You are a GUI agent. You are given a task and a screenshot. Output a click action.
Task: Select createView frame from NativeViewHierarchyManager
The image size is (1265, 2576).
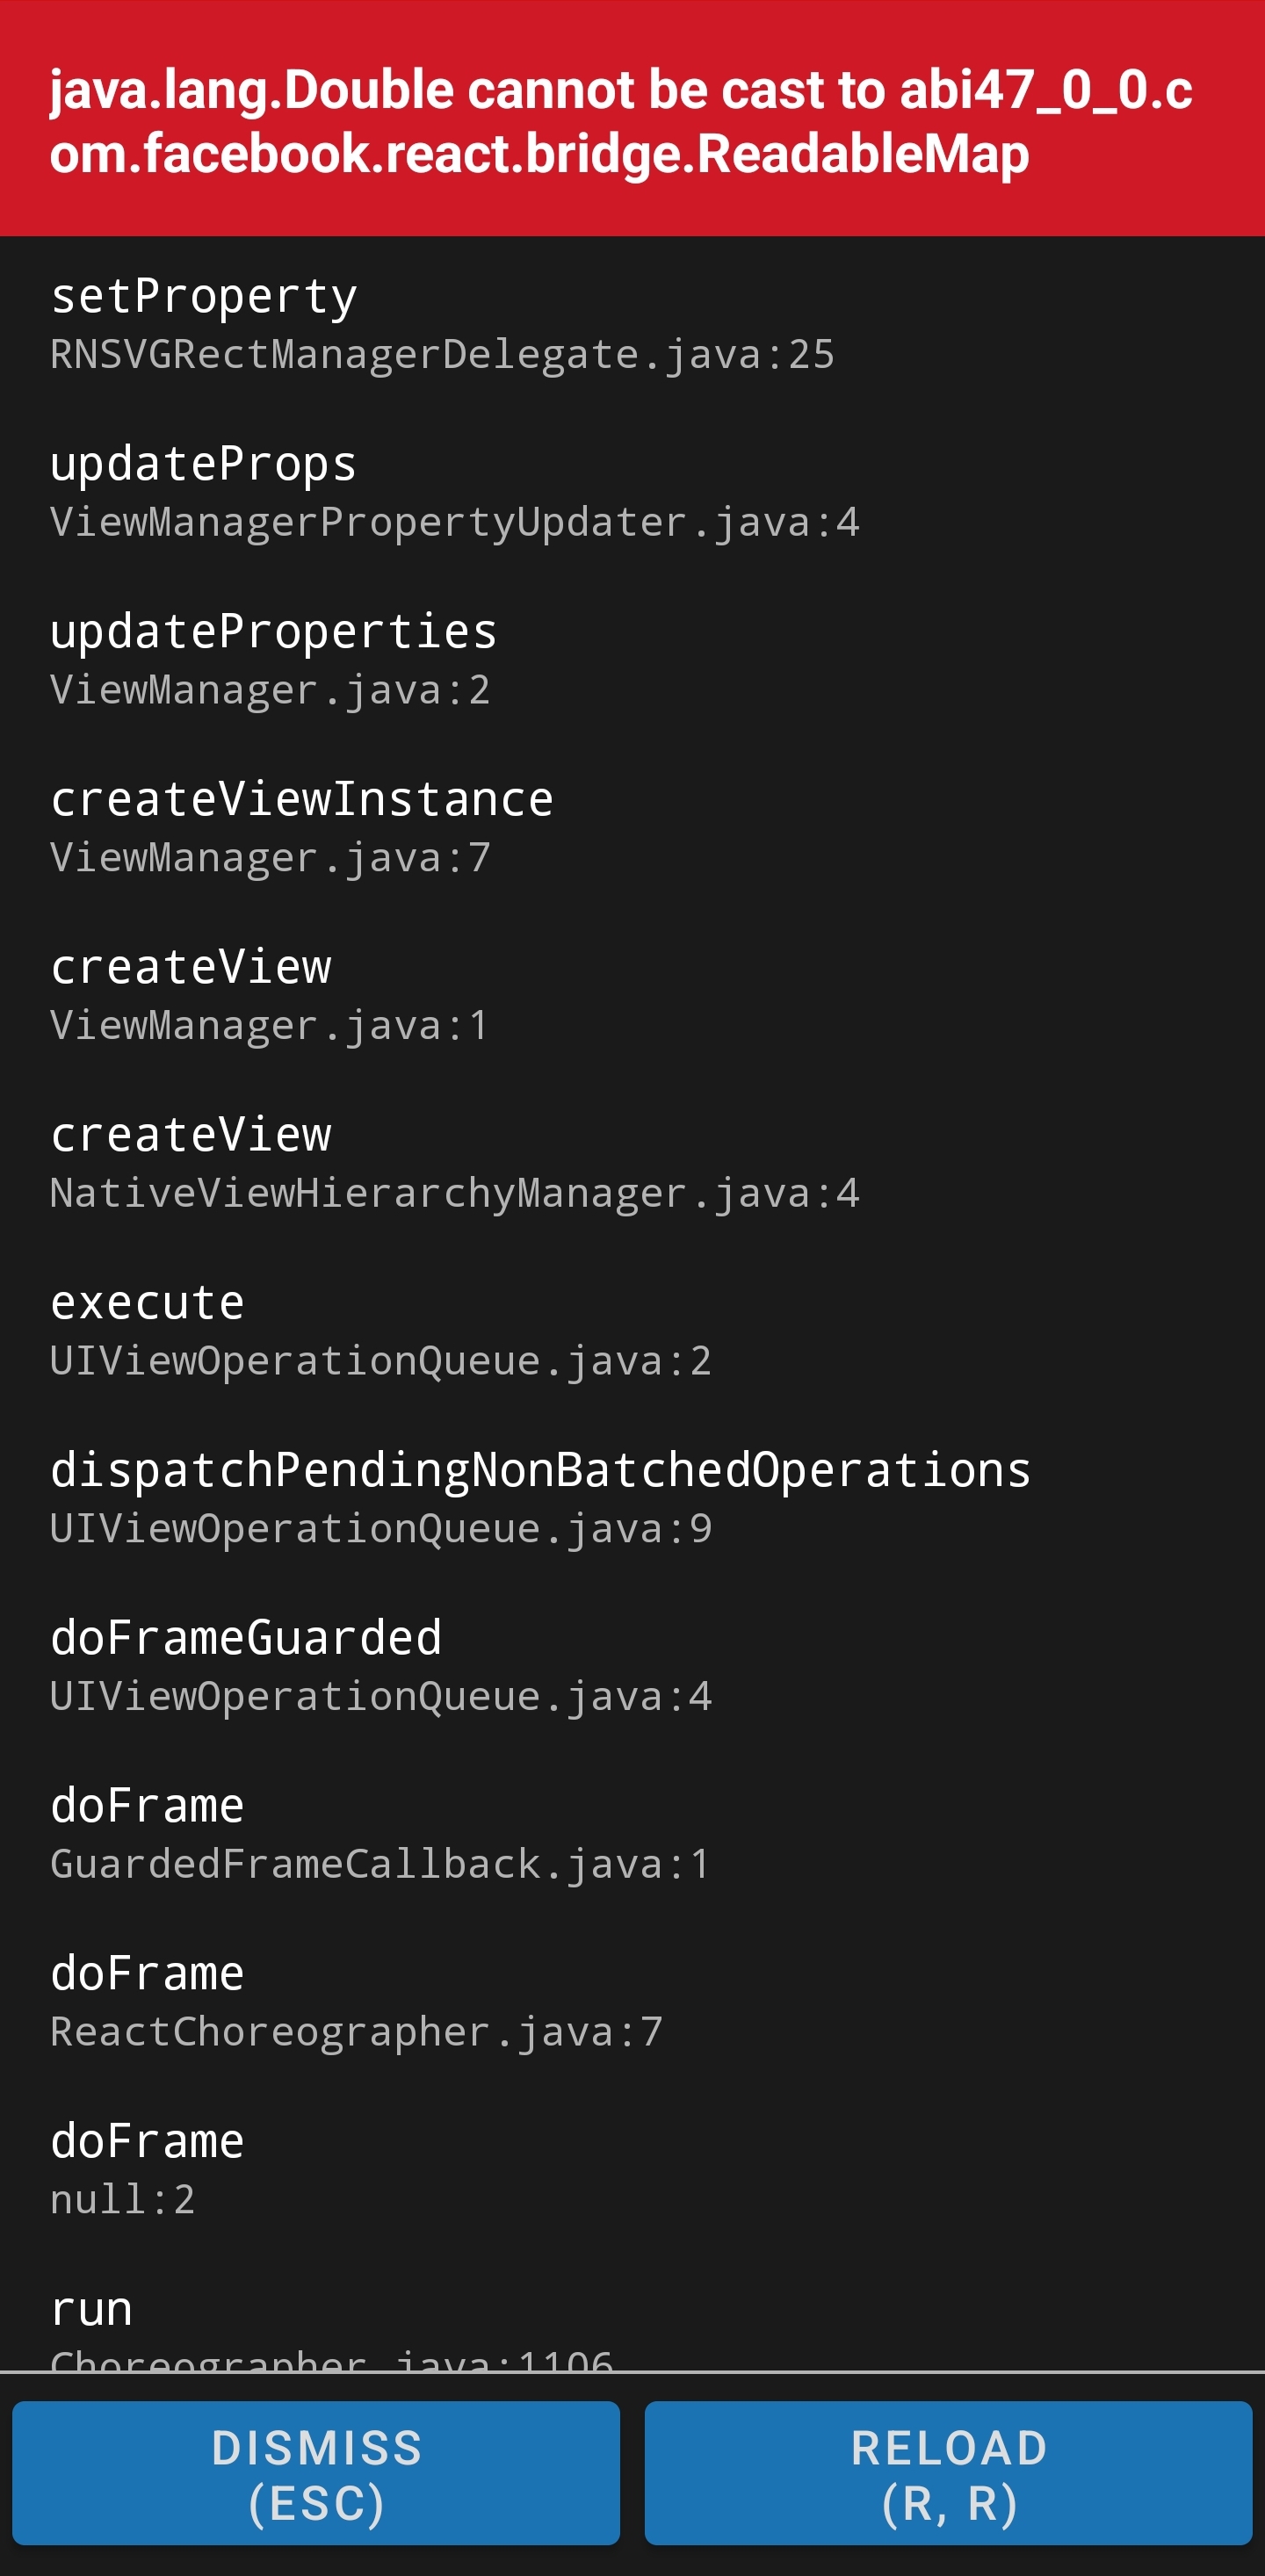coord(192,1135)
